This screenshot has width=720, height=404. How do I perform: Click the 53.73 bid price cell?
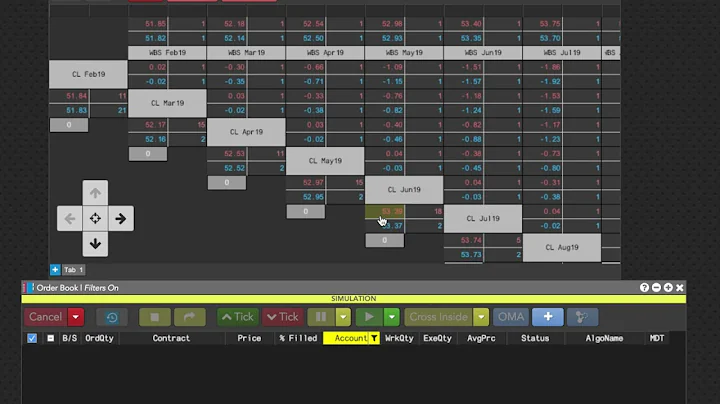point(464,255)
